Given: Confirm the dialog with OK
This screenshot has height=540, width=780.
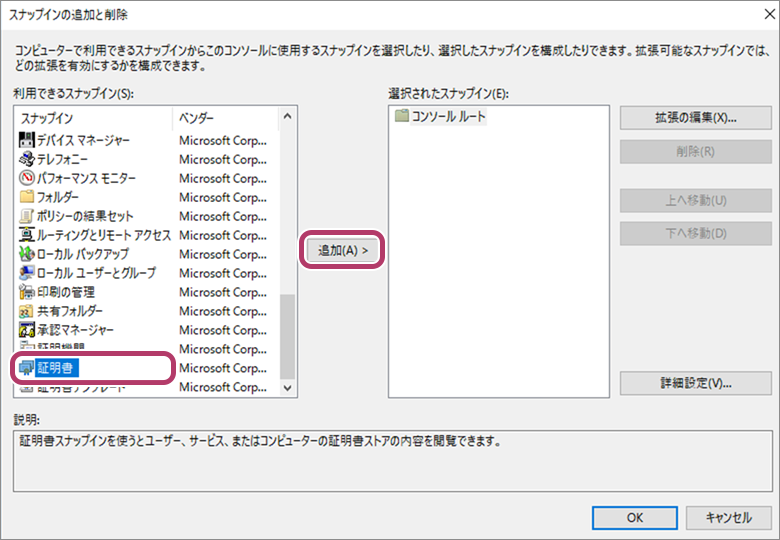Looking at the screenshot, I should [x=635, y=518].
